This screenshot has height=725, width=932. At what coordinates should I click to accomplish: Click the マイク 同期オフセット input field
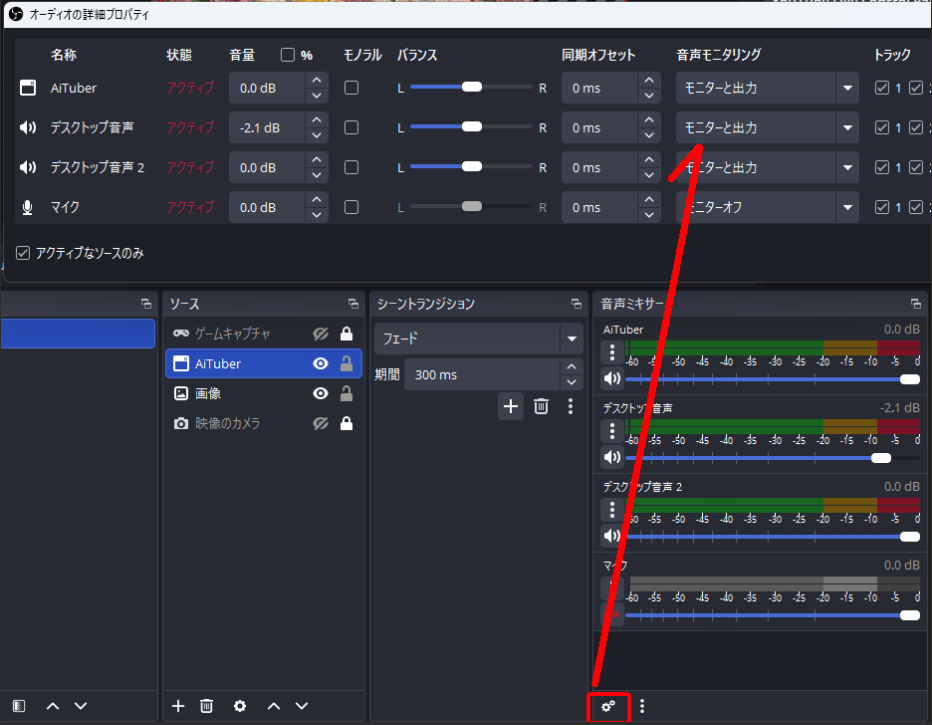pyautogui.click(x=600, y=208)
